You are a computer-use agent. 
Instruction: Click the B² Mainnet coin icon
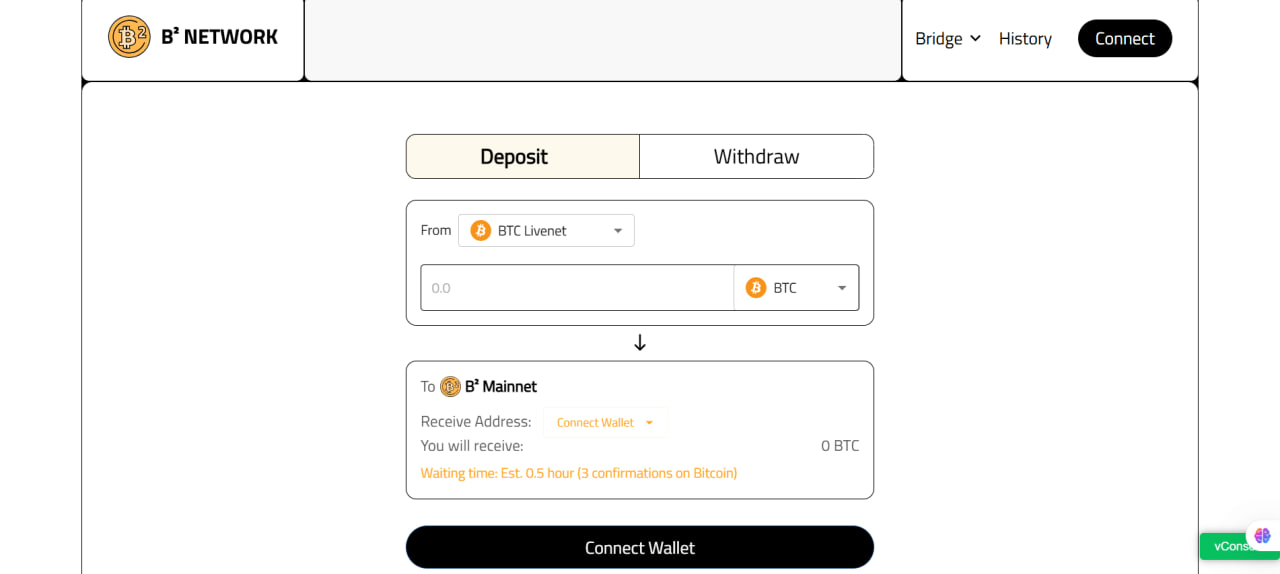point(450,387)
